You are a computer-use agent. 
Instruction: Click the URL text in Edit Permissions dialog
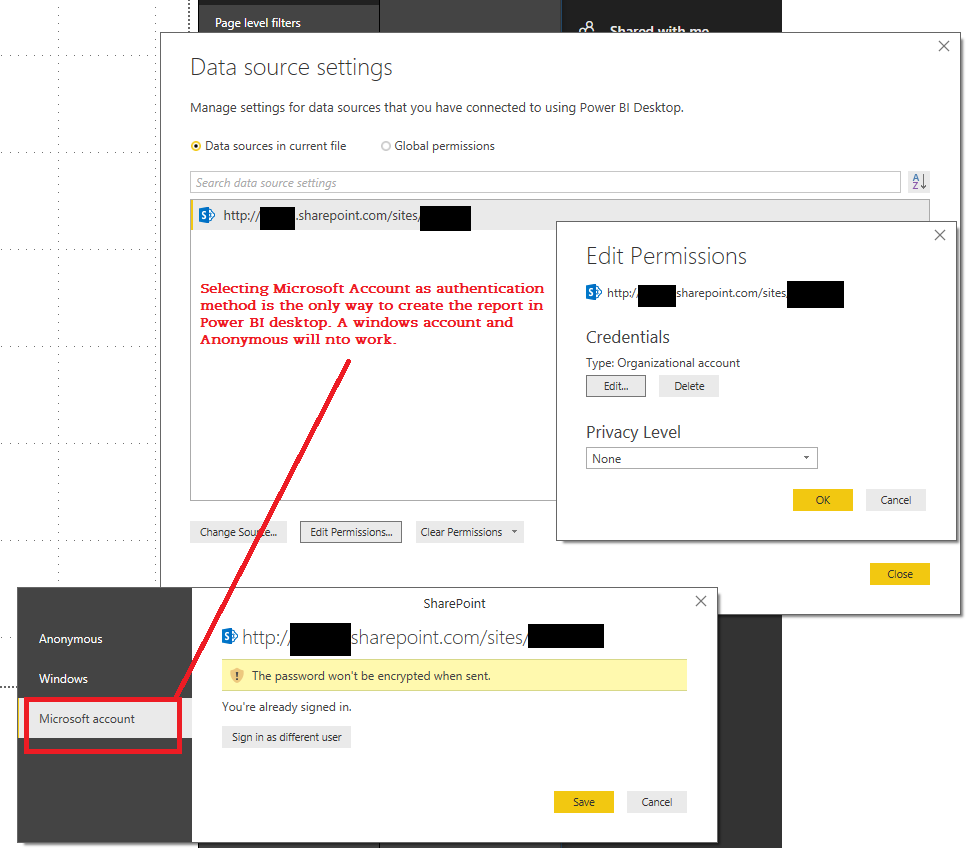point(725,293)
